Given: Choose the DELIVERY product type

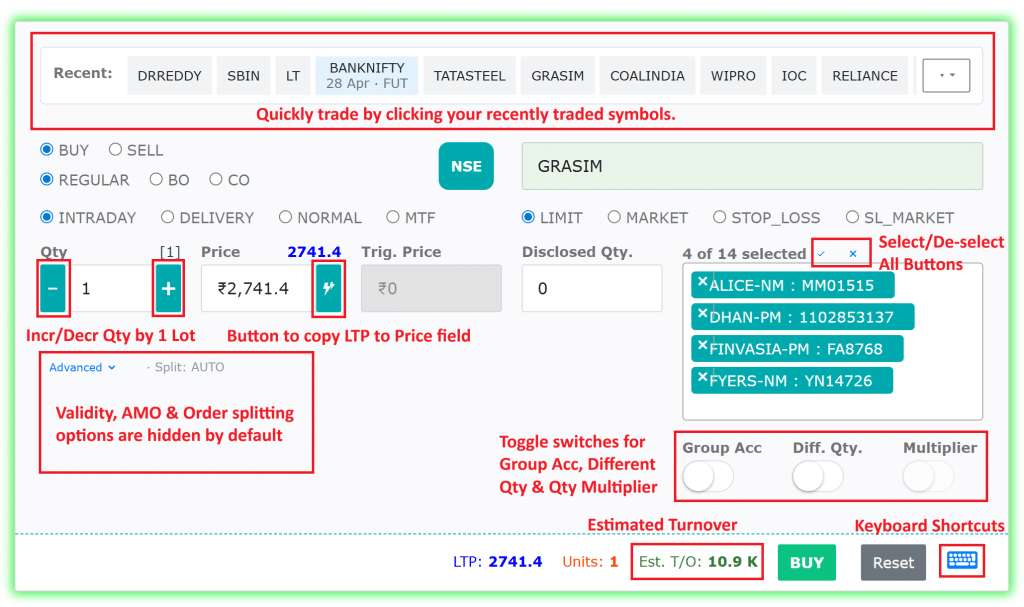Looking at the screenshot, I should click(x=168, y=217).
